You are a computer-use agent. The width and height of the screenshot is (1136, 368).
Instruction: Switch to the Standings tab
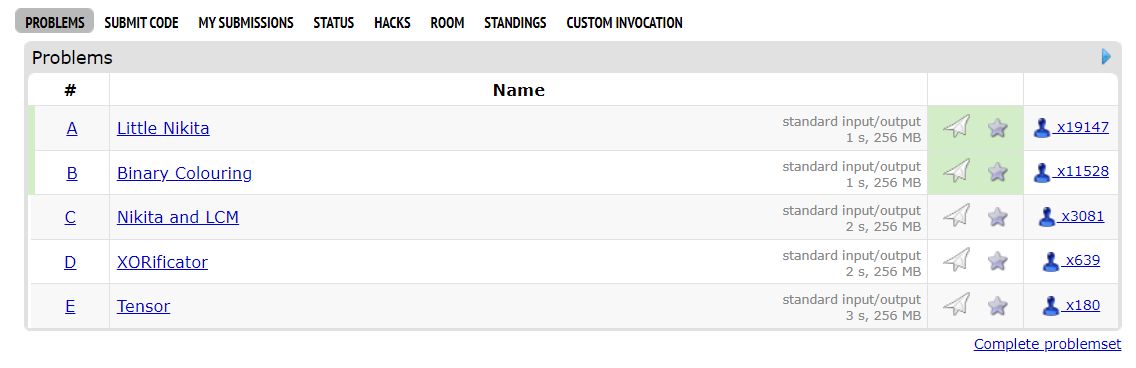tap(515, 22)
